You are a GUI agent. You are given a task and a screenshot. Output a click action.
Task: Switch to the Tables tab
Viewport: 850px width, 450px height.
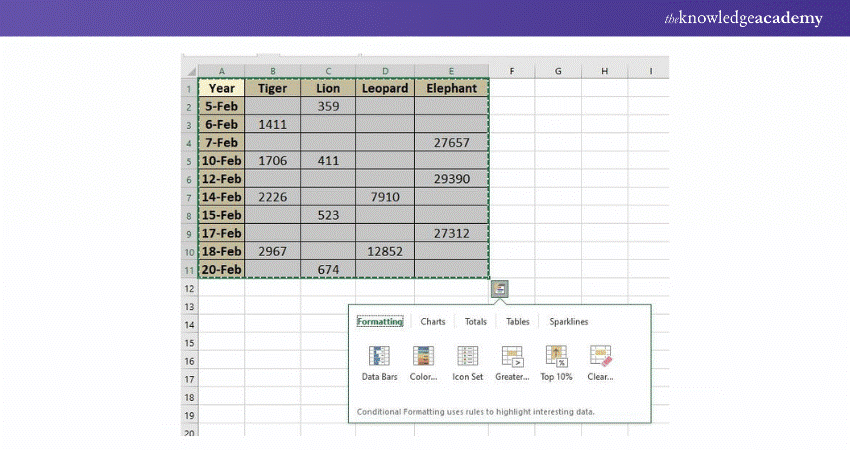point(517,322)
